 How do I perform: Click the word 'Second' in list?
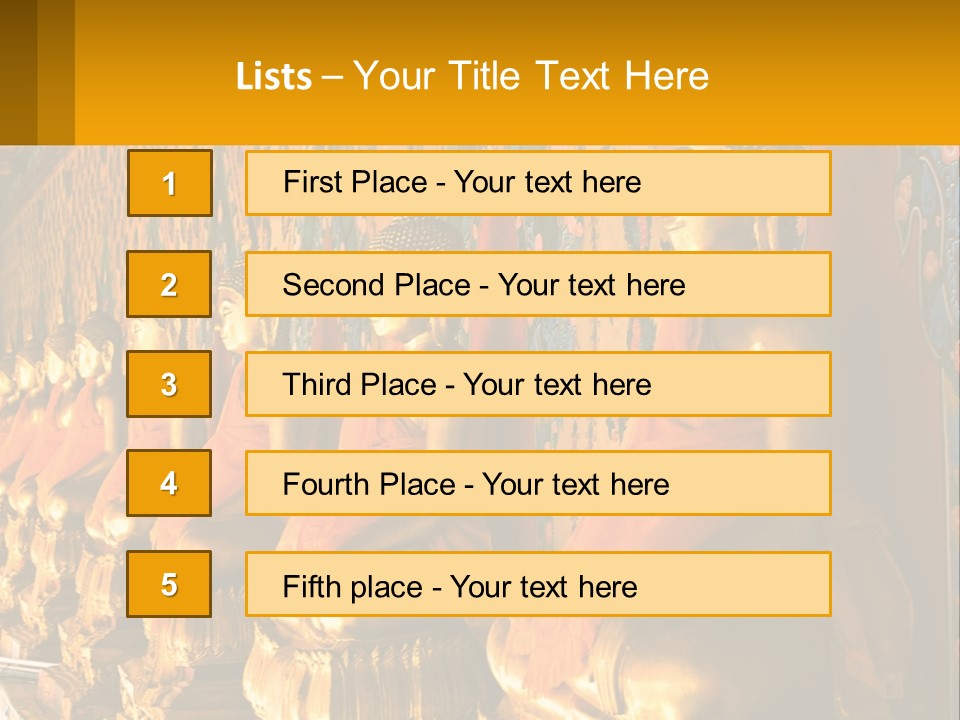pyautogui.click(x=324, y=285)
